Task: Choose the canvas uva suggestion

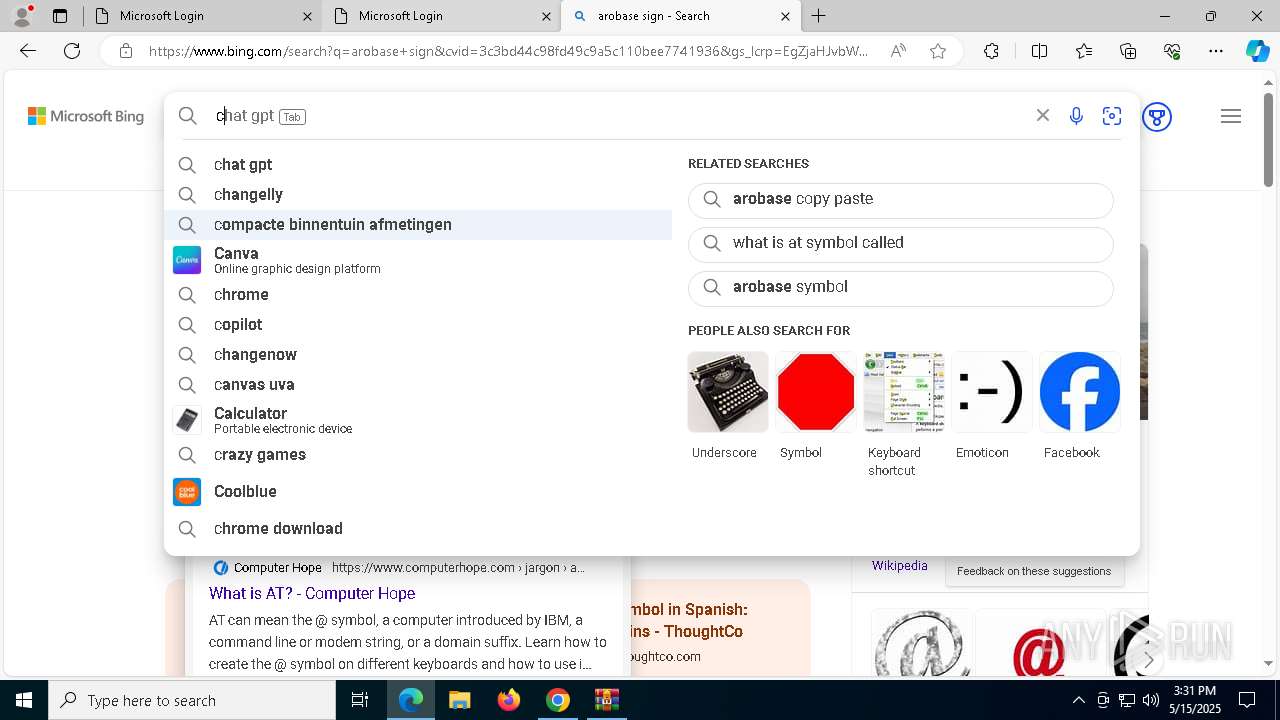Action: 418,384
